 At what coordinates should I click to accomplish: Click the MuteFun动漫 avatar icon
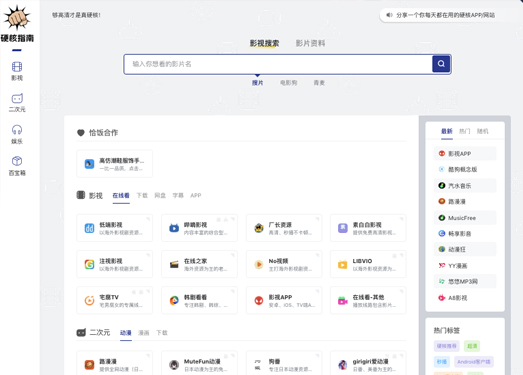point(174,365)
